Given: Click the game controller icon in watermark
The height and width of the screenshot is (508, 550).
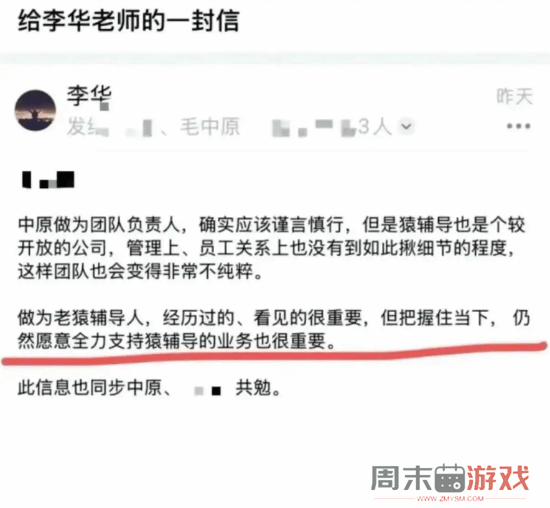Looking at the screenshot, I should (450, 478).
